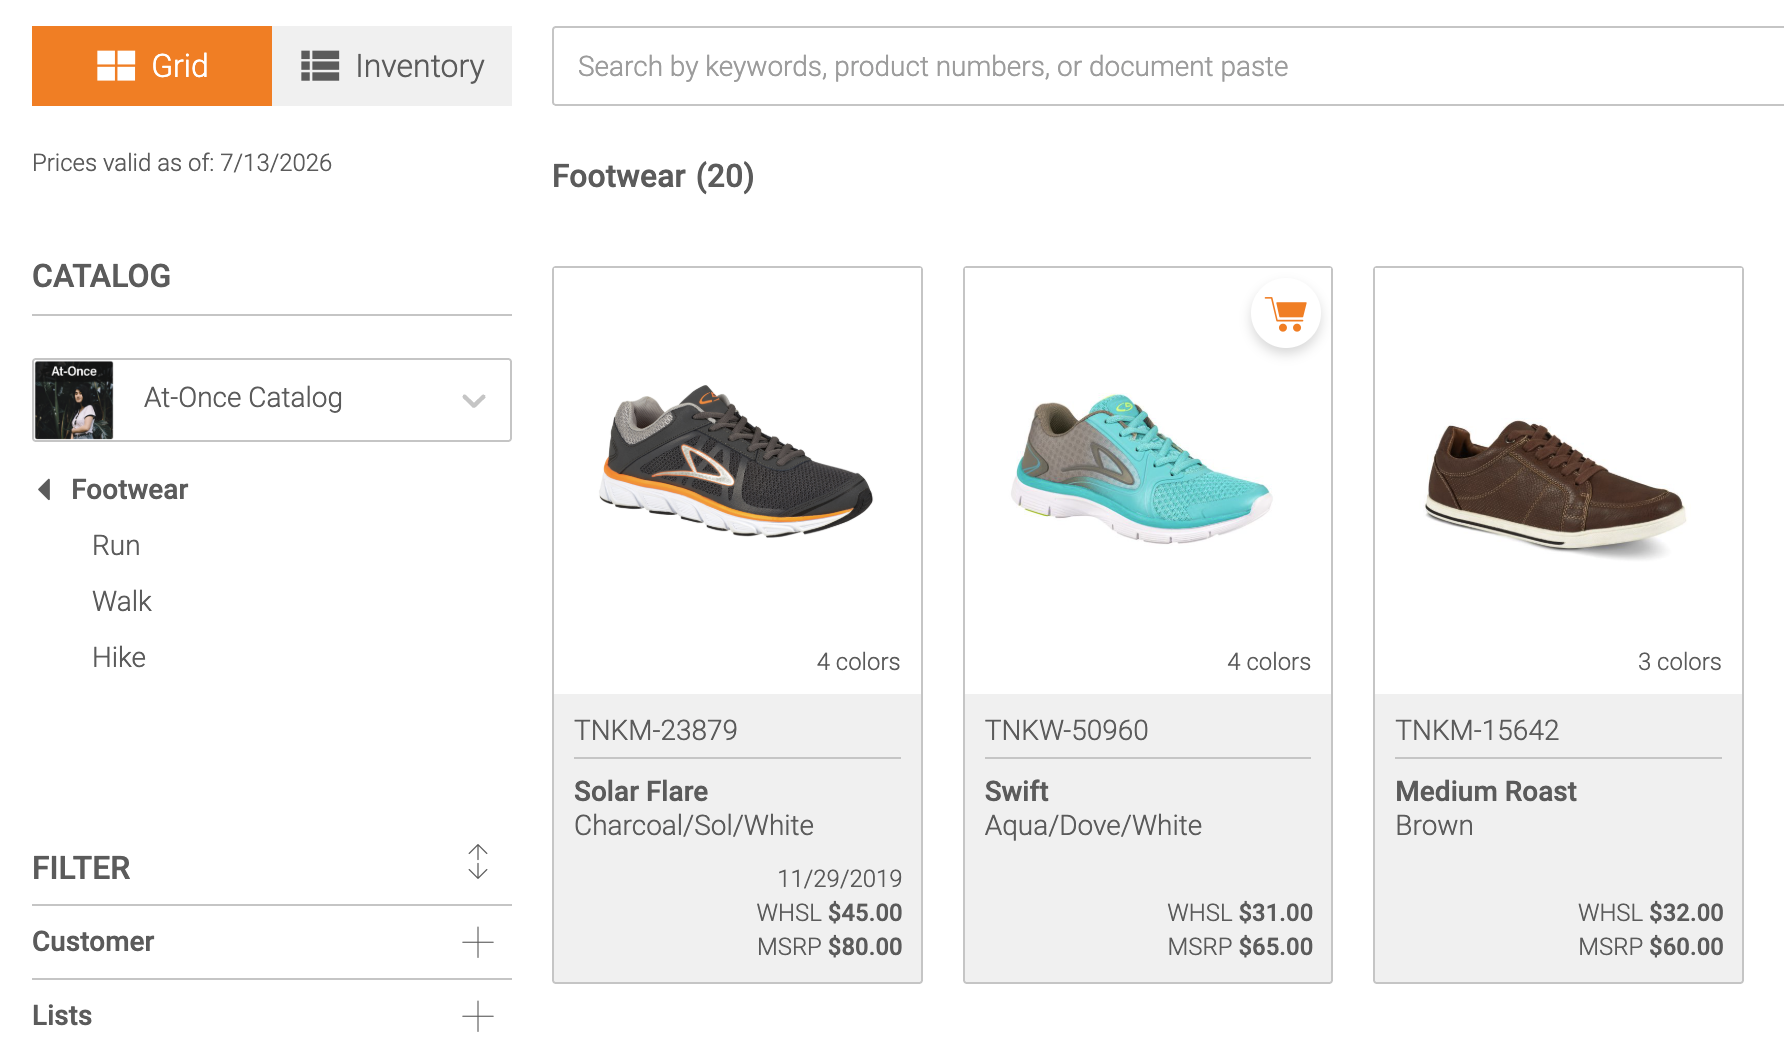
Task: Open the Solar Flare shoe image
Action: coord(737,461)
